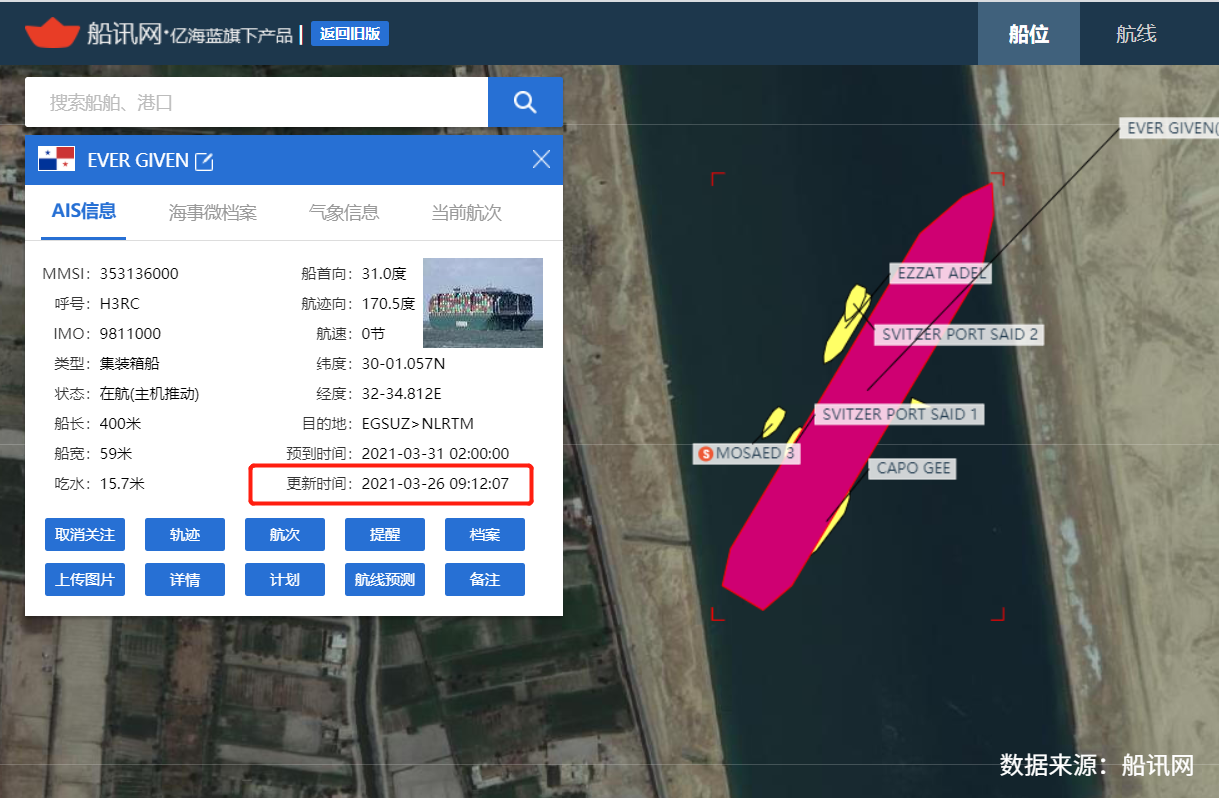This screenshot has width=1219, height=798.
Task: Click the EVER GIVEN map label
Action: point(1170,128)
